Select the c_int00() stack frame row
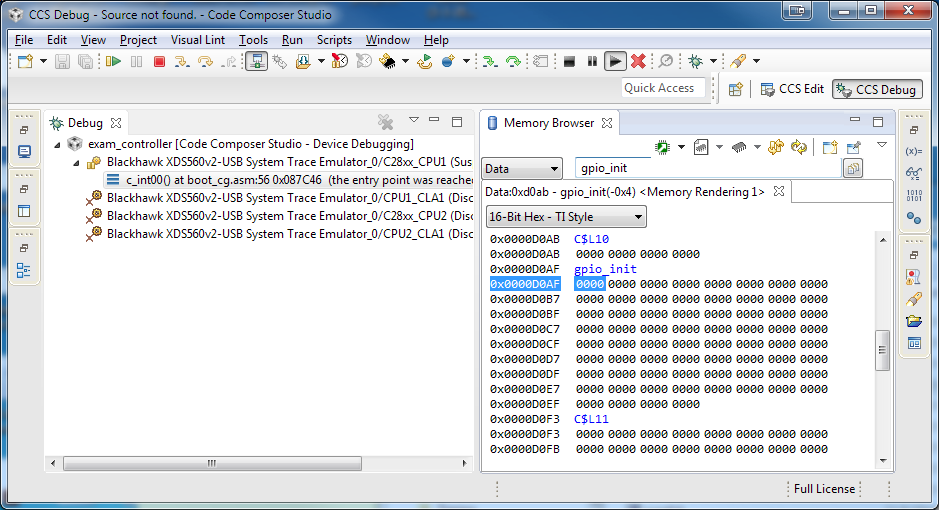 coord(289,180)
